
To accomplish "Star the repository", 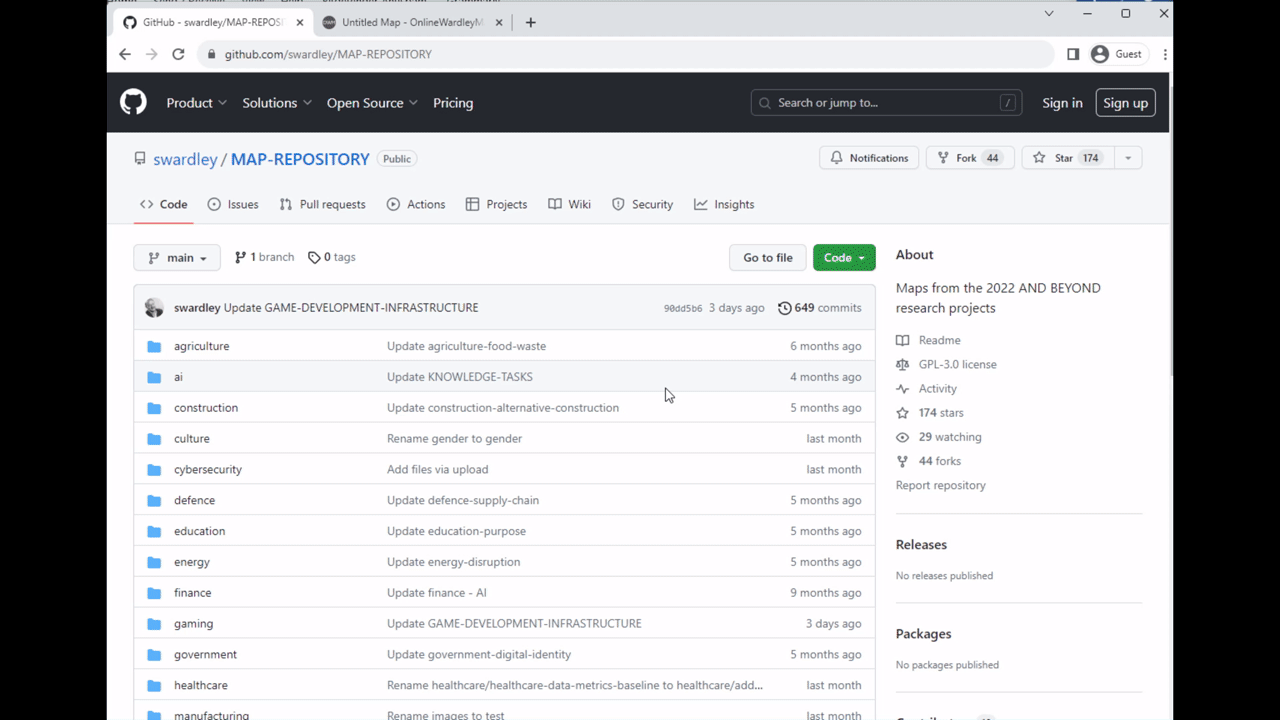I will click(x=1067, y=158).
